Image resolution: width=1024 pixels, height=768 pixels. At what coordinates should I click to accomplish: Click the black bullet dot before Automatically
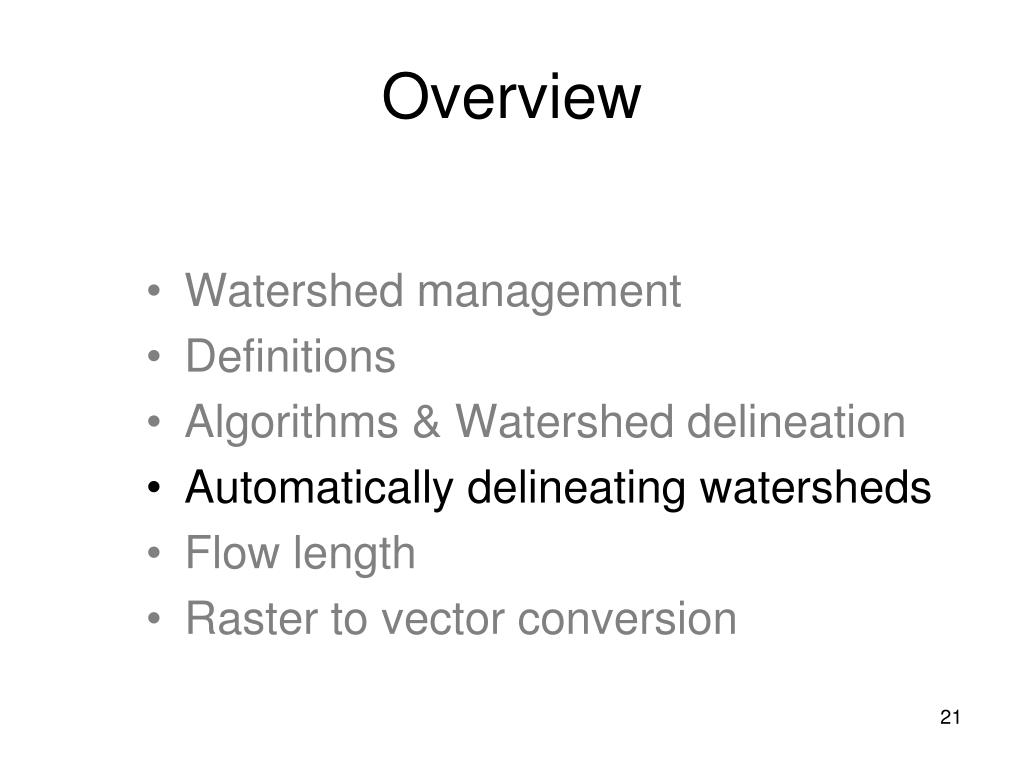coord(153,488)
